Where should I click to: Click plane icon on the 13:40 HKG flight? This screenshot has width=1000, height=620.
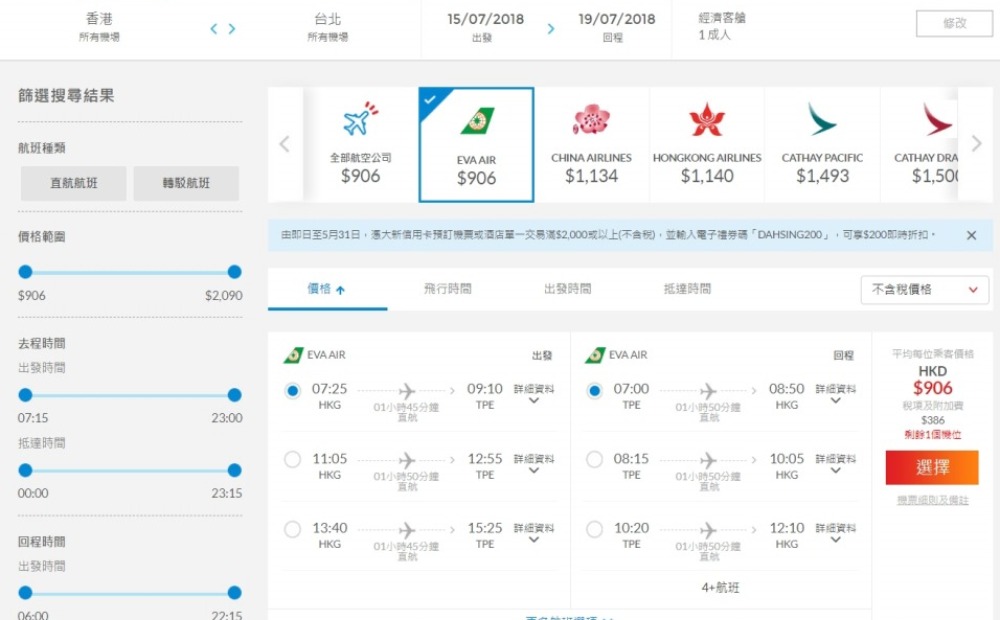407,529
